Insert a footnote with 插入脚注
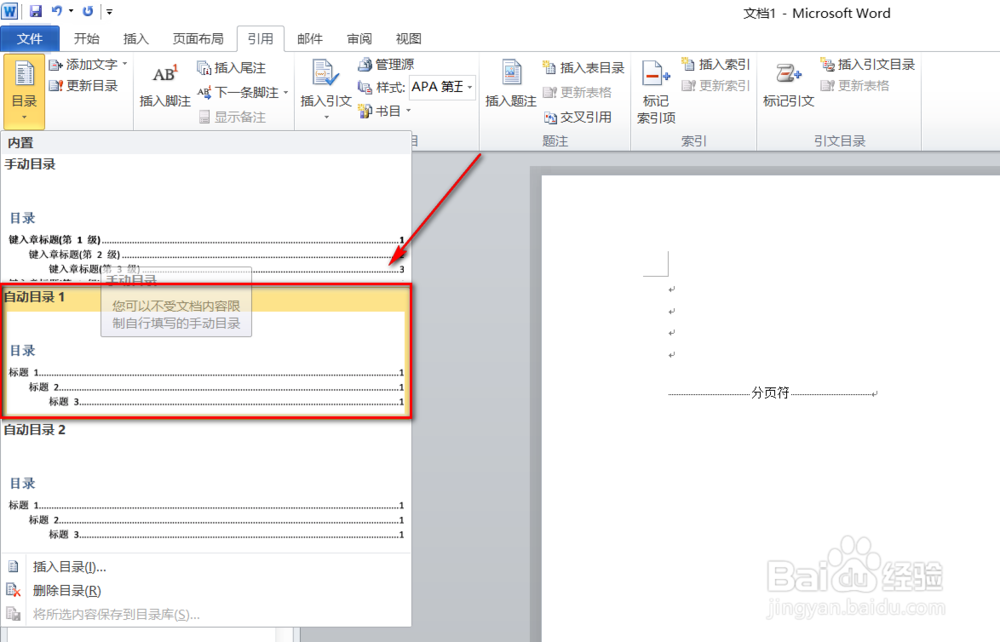The image size is (1000, 642). [165, 86]
